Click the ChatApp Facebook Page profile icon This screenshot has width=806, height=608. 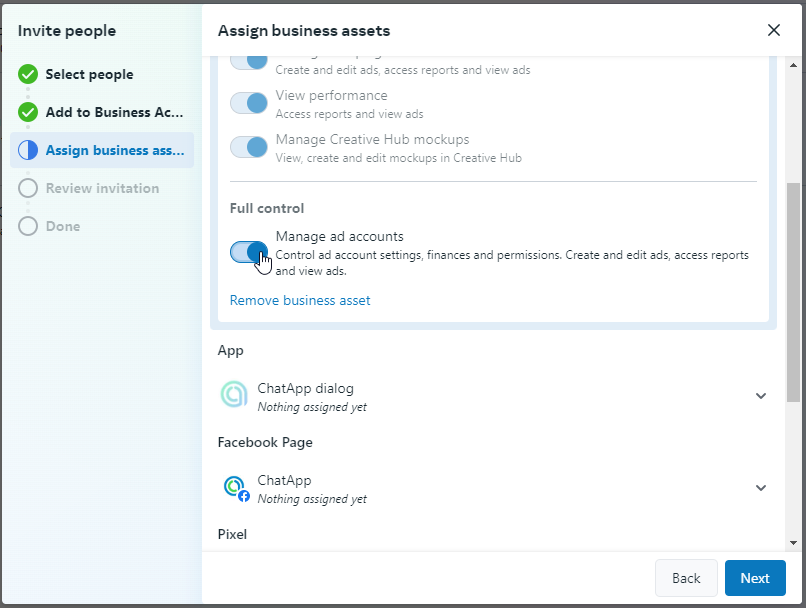click(236, 488)
